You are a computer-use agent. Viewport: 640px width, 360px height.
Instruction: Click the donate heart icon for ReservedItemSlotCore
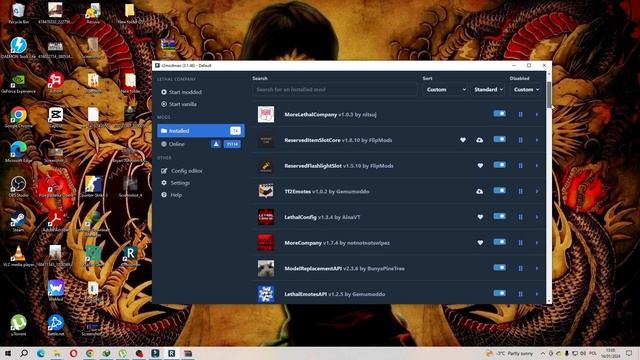(463, 140)
